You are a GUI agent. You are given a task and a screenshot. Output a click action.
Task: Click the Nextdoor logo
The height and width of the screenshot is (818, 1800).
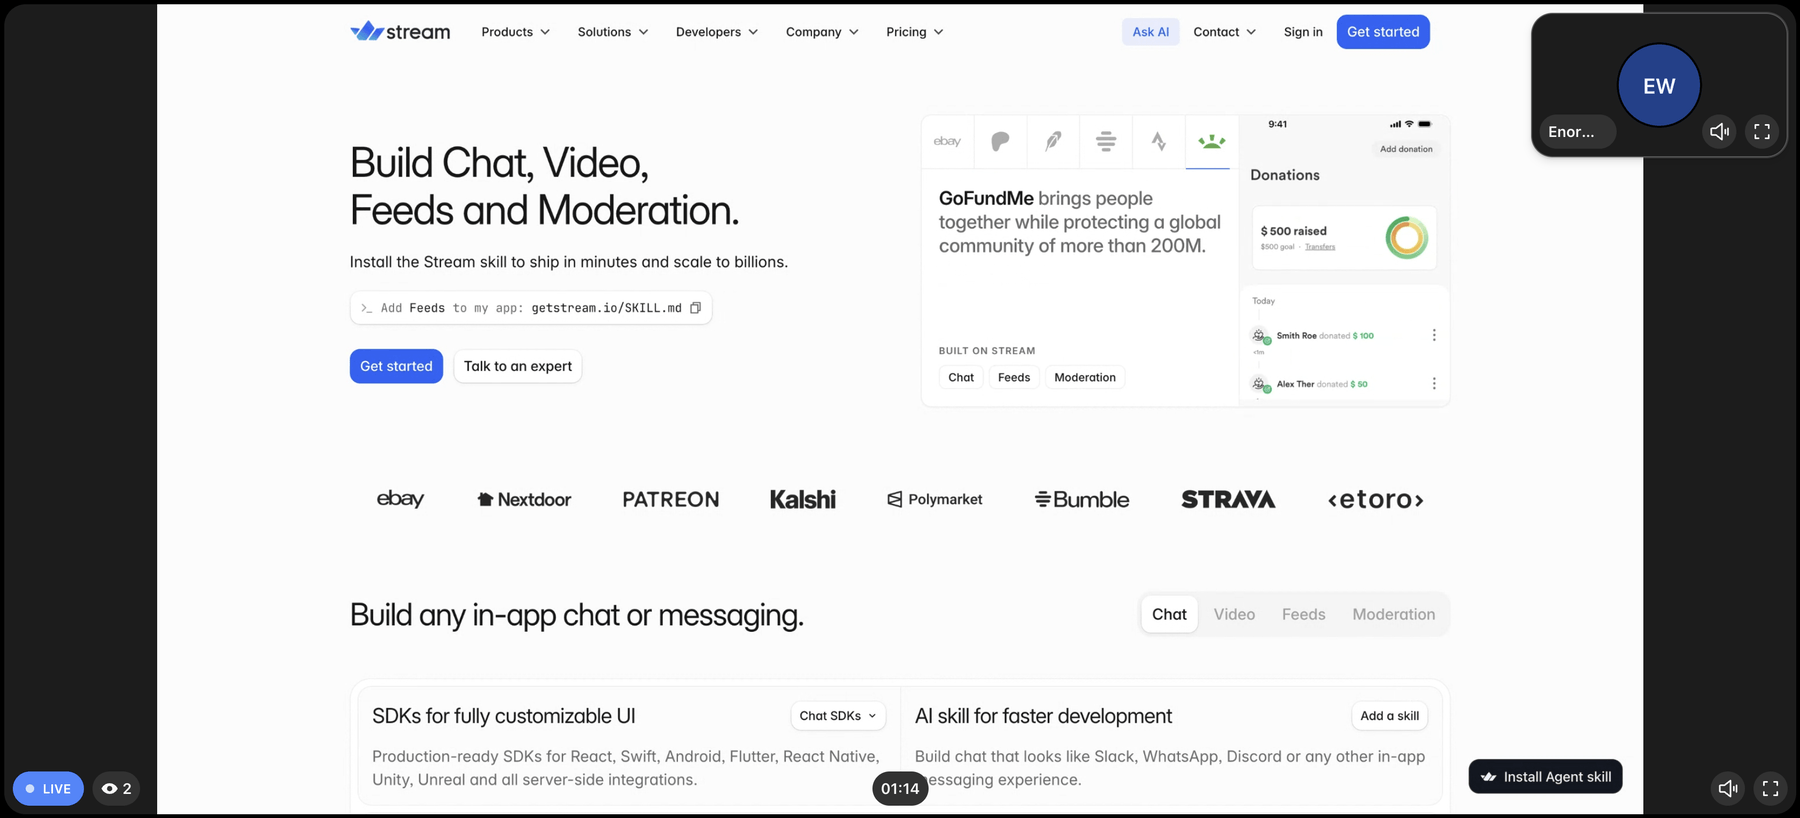(x=524, y=499)
